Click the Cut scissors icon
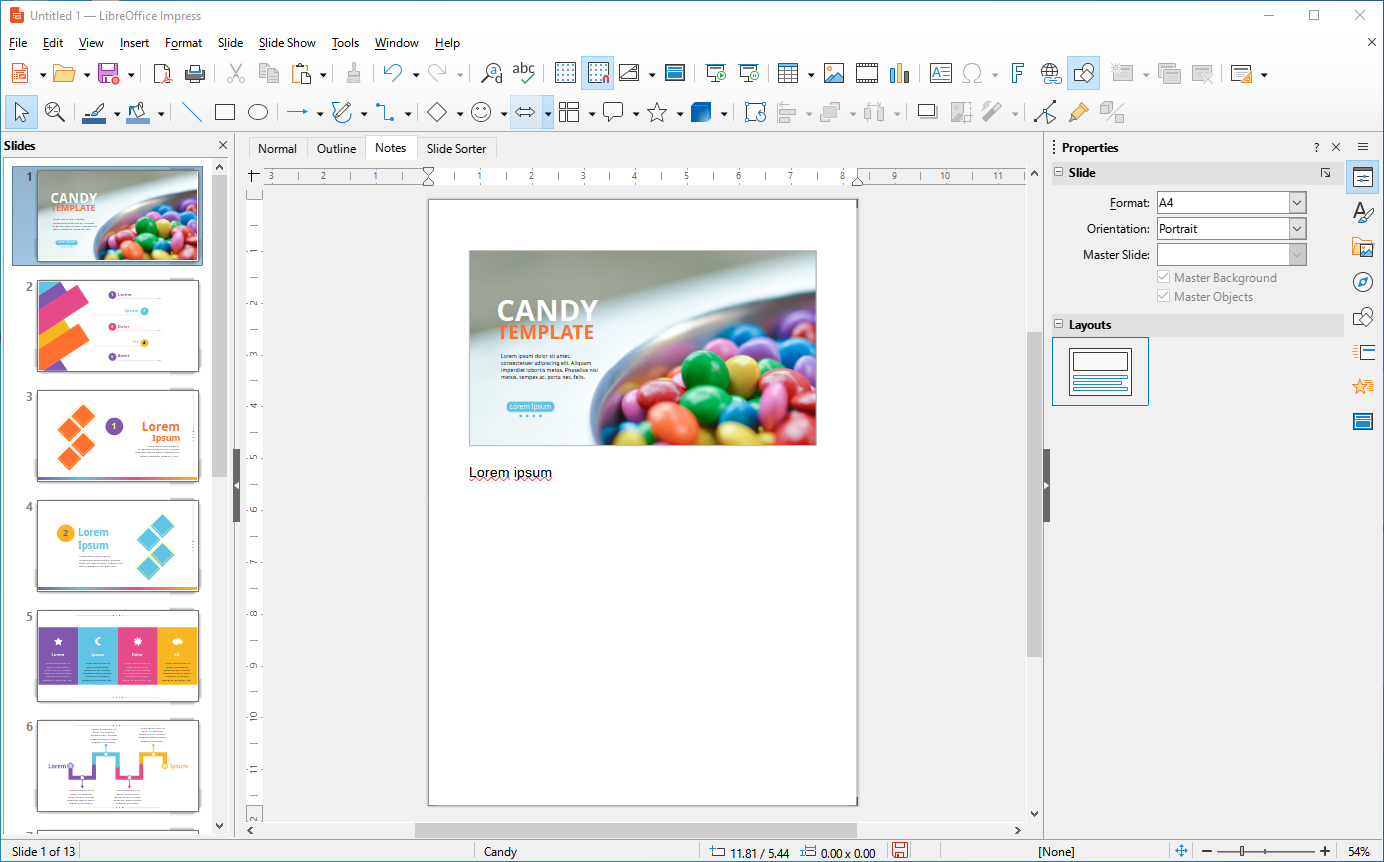 click(x=236, y=73)
